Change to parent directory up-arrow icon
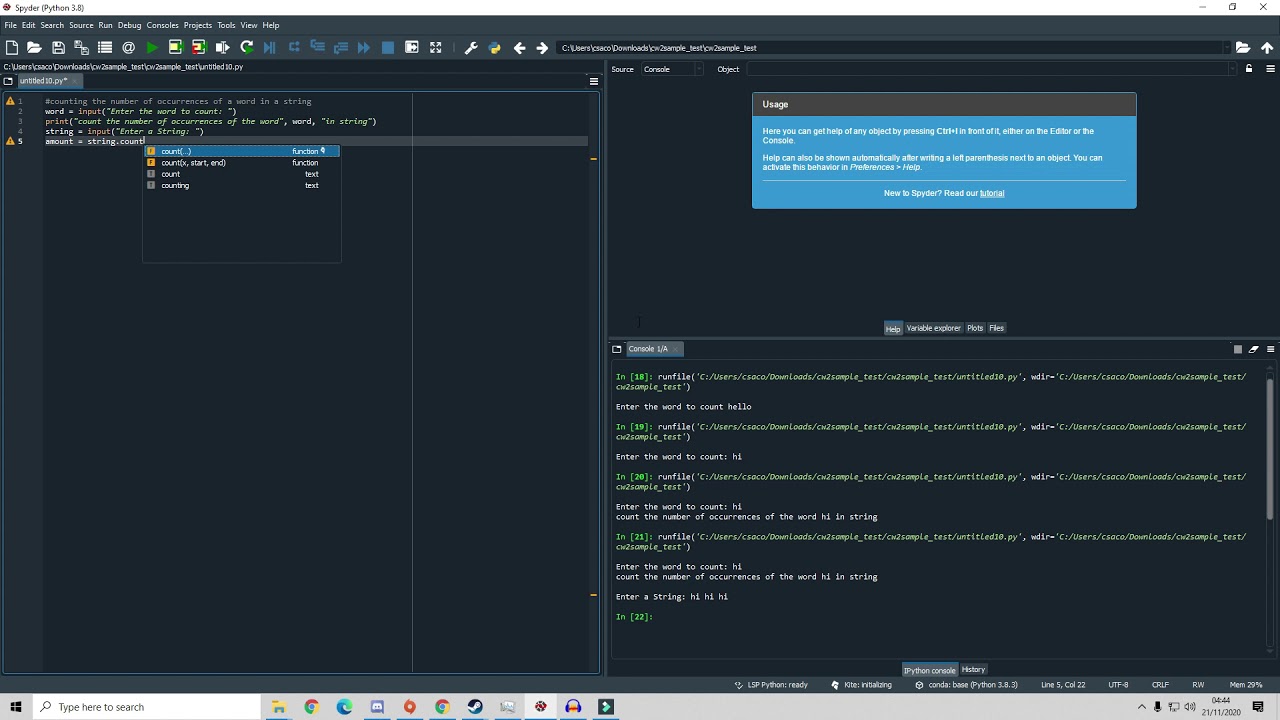This screenshot has height=720, width=1280. [x=1267, y=47]
